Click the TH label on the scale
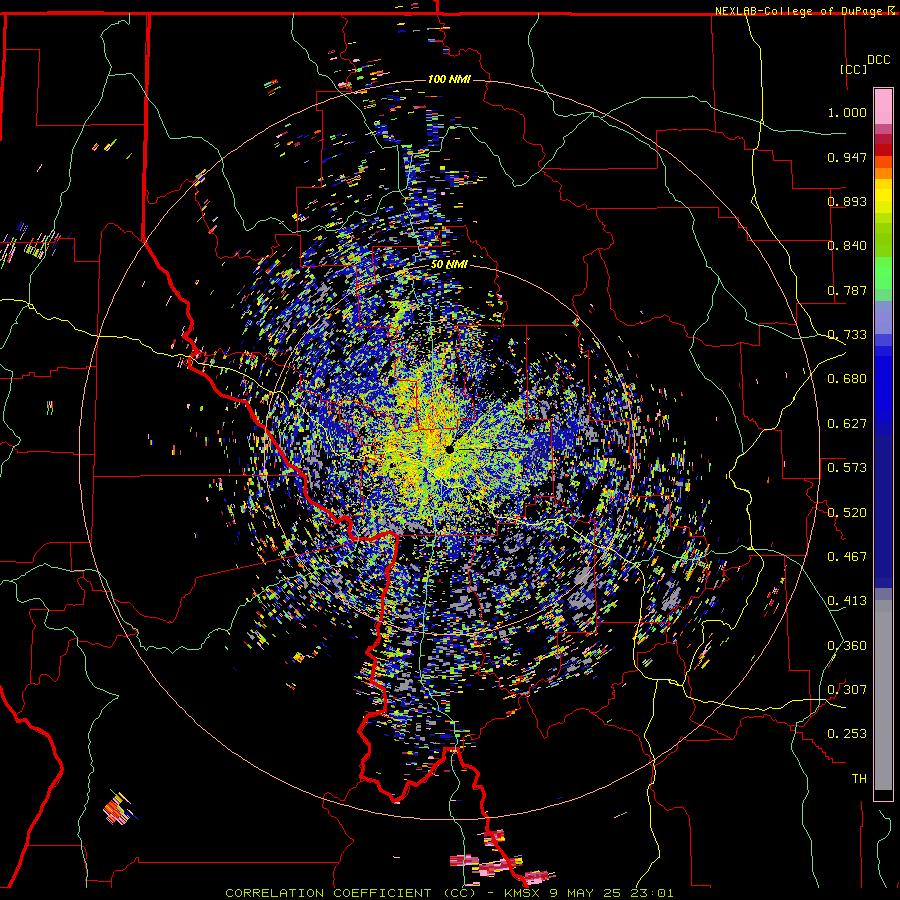Image resolution: width=900 pixels, height=900 pixels. [859, 779]
